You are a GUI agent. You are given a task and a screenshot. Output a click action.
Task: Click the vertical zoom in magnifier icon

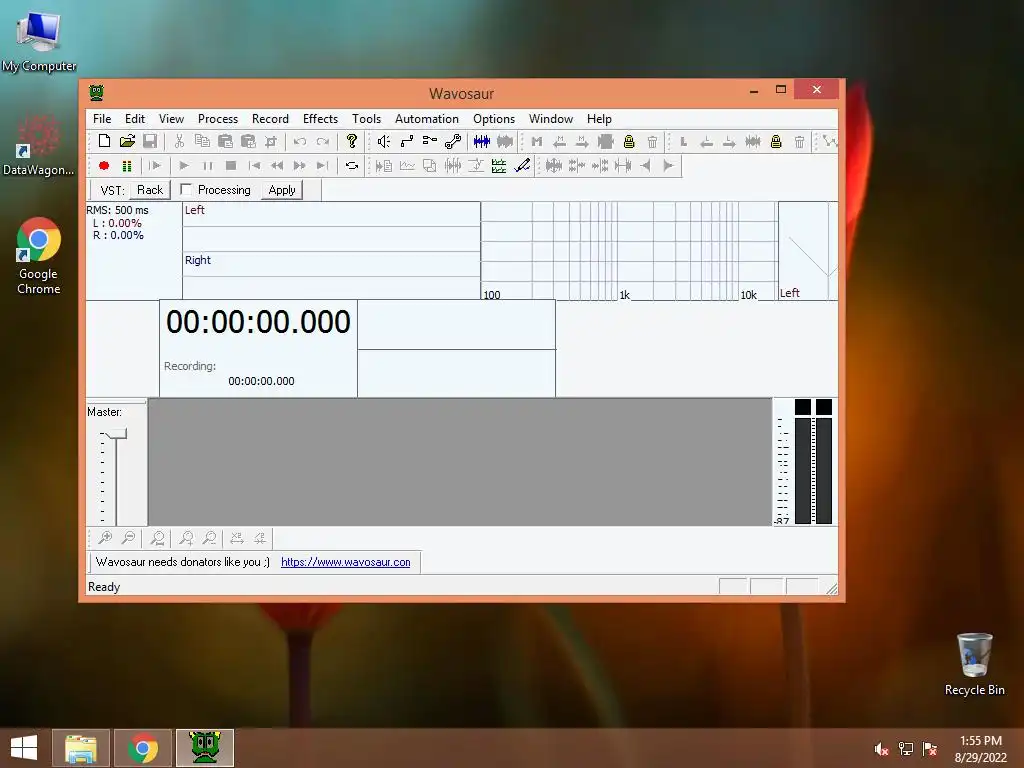coord(187,538)
